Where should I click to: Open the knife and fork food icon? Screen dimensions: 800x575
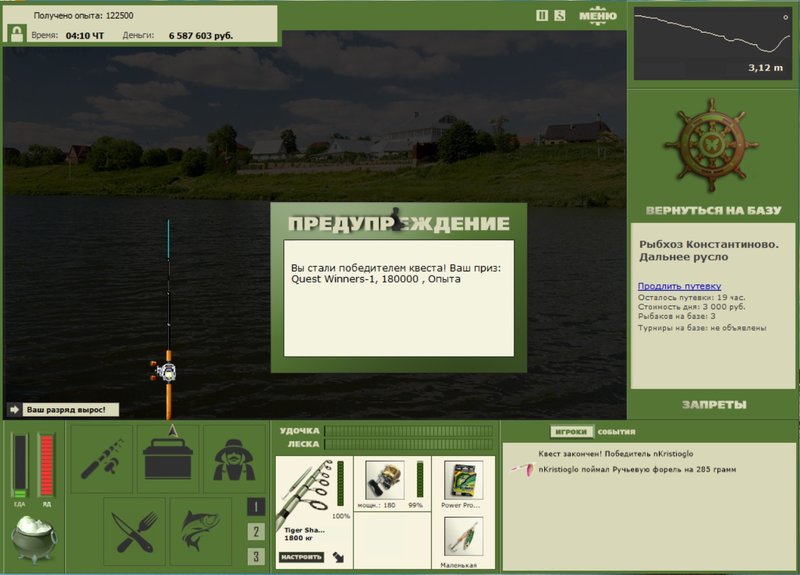pos(135,532)
